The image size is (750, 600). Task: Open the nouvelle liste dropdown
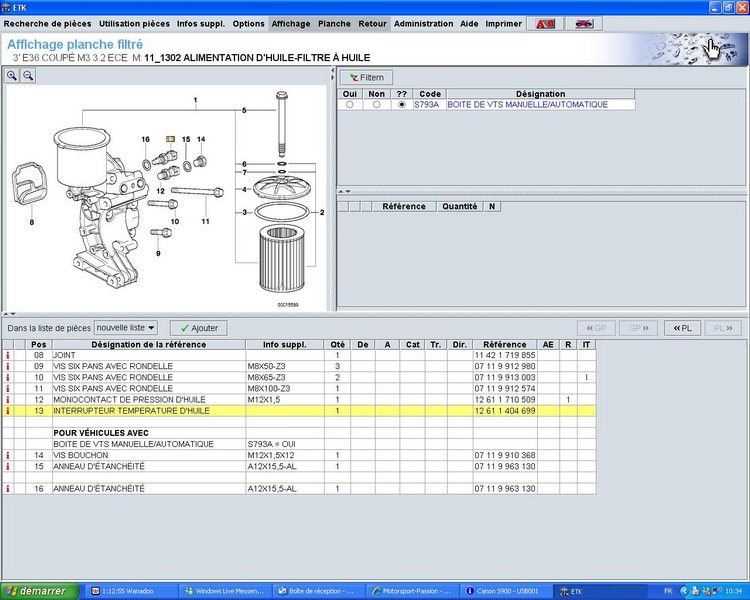[x=126, y=328]
